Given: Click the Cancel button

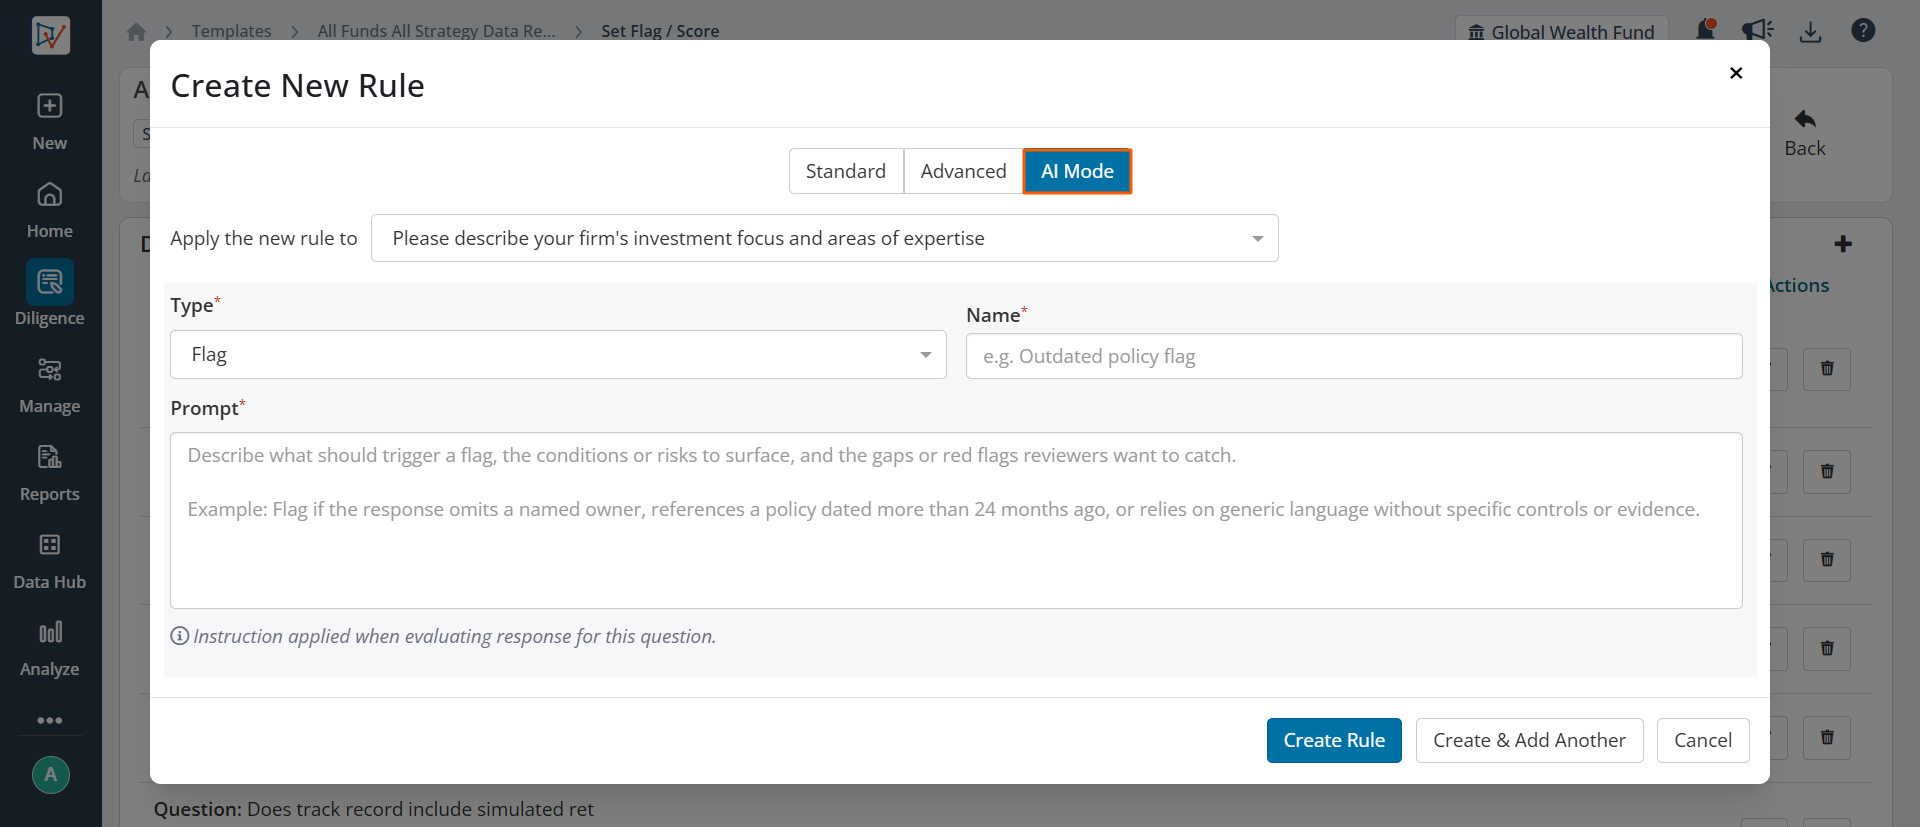Looking at the screenshot, I should click(x=1703, y=740).
